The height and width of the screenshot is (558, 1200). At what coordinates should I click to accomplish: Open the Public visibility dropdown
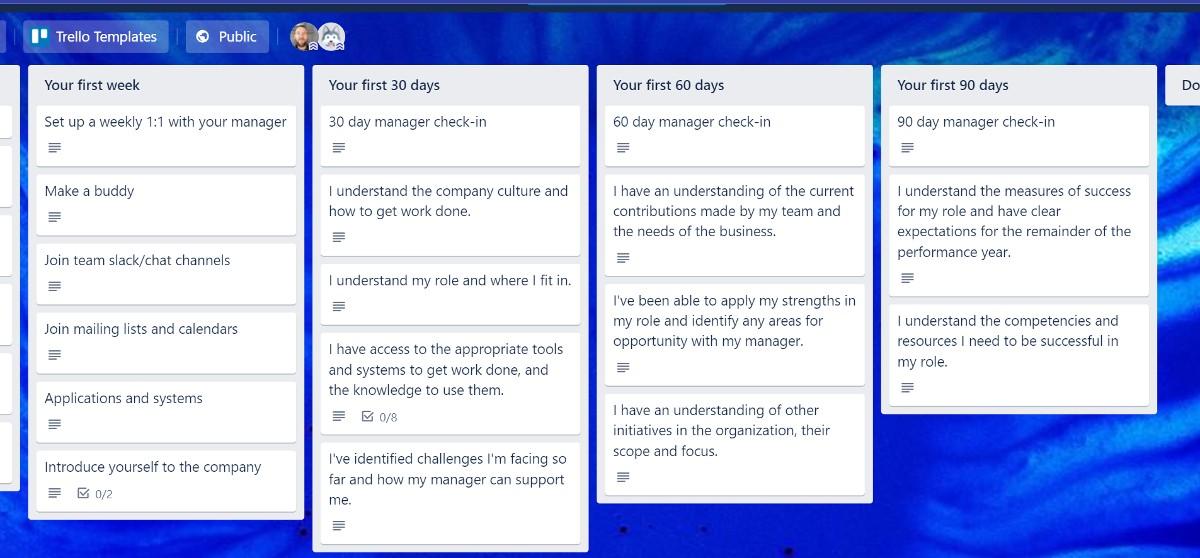click(x=227, y=37)
